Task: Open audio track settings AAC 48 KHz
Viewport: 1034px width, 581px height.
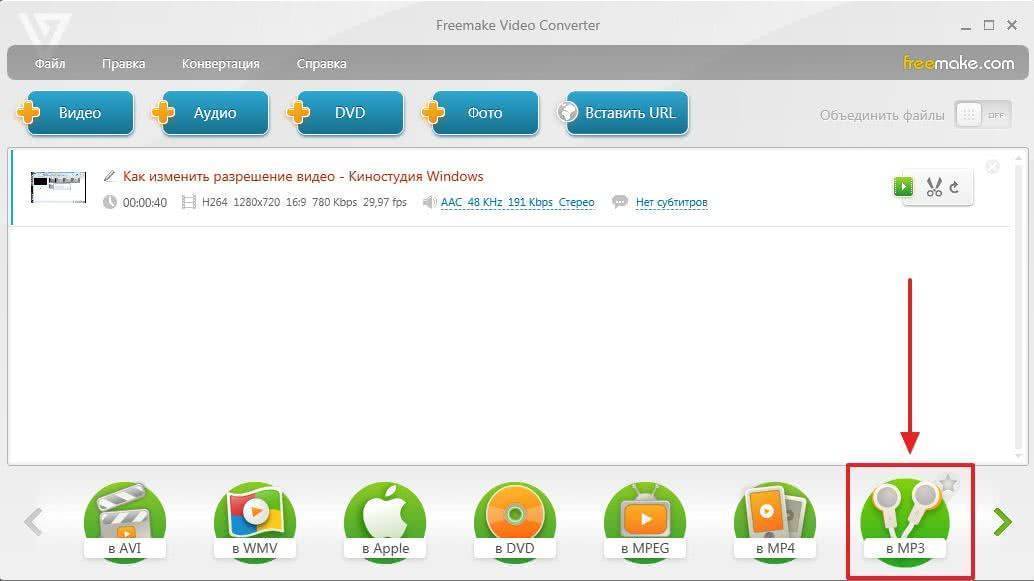Action: 517,202
